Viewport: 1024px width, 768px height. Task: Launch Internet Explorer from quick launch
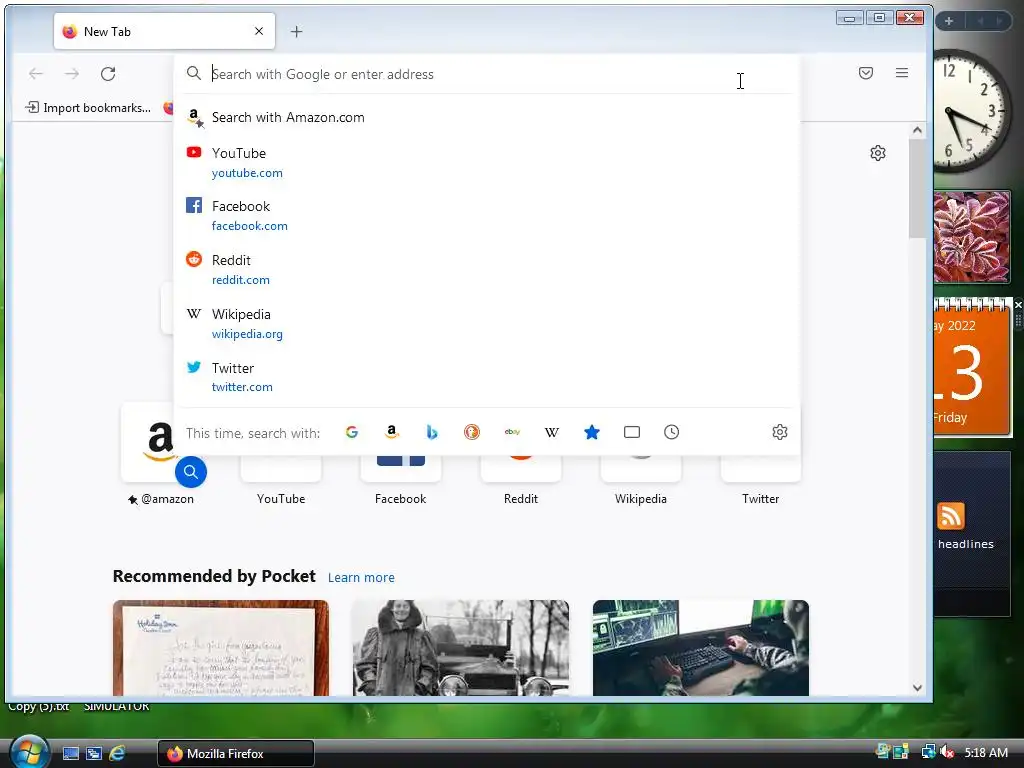[x=118, y=754]
